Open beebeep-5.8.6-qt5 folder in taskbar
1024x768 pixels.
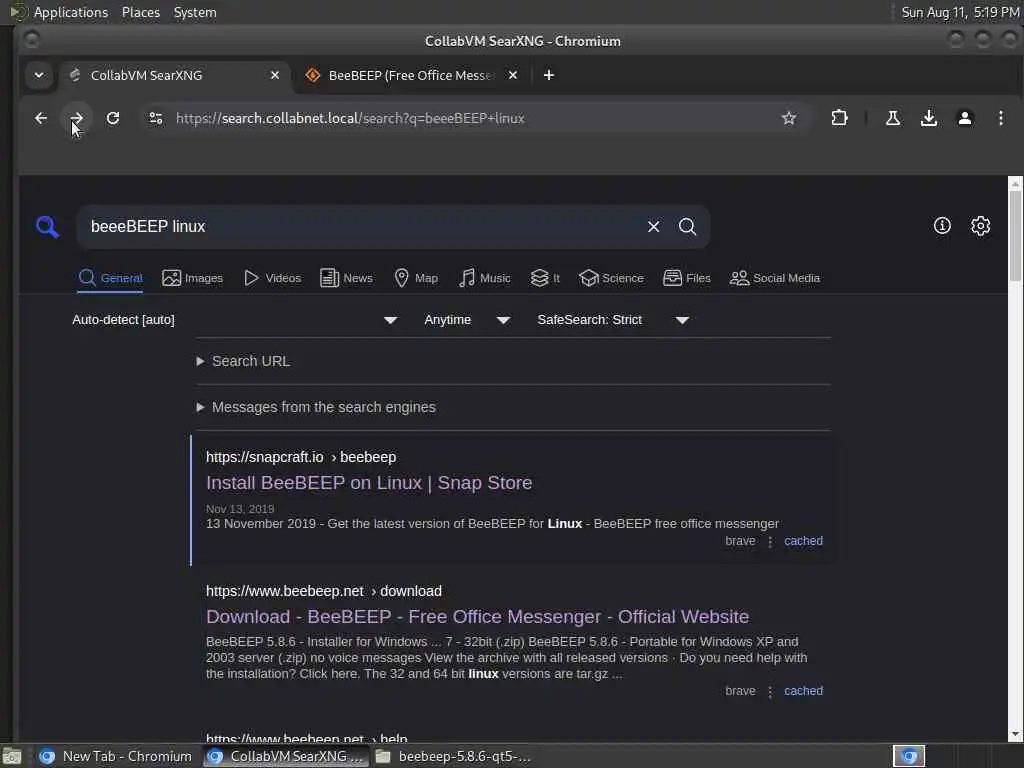pyautogui.click(x=454, y=756)
